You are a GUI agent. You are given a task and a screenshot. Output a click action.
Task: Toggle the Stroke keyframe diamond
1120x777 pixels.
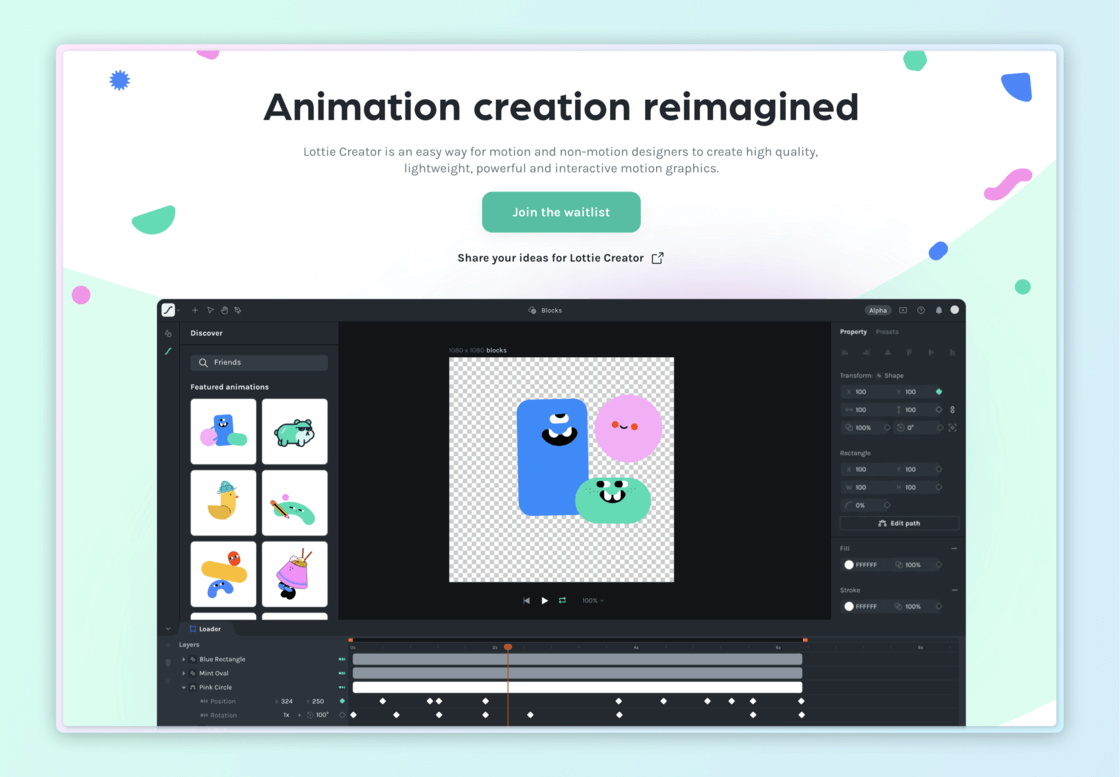(x=939, y=606)
